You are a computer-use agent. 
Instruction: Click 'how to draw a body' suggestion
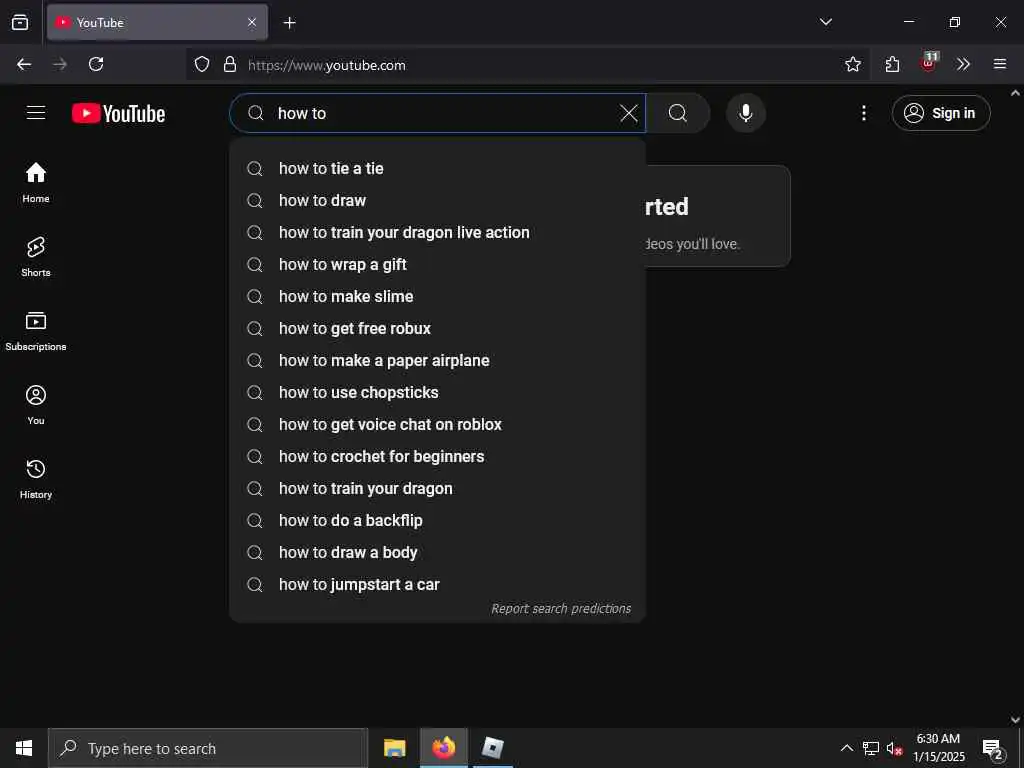point(438,552)
